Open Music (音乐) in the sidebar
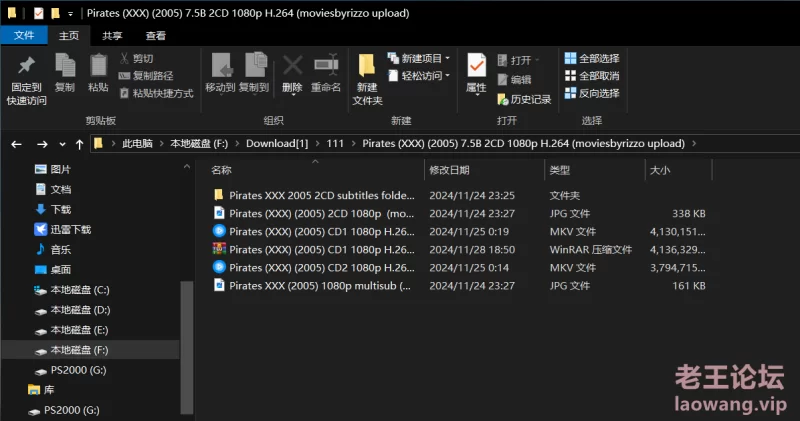The height and width of the screenshot is (421, 800). coord(53,250)
